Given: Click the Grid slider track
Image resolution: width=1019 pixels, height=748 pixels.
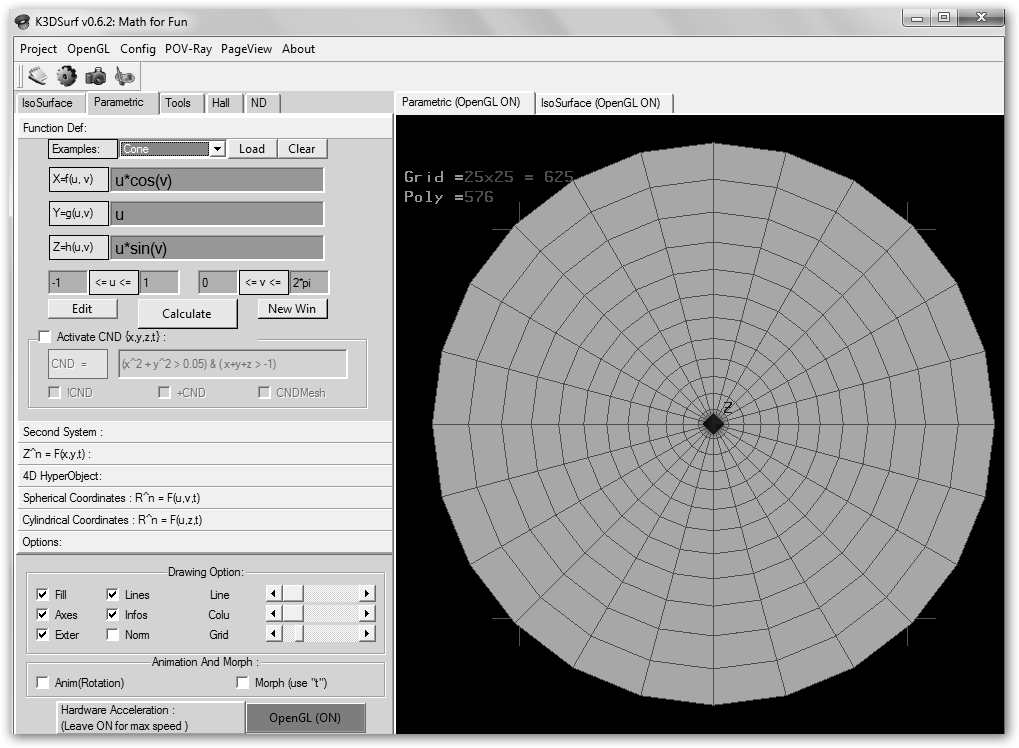Looking at the screenshot, I should pos(330,634).
